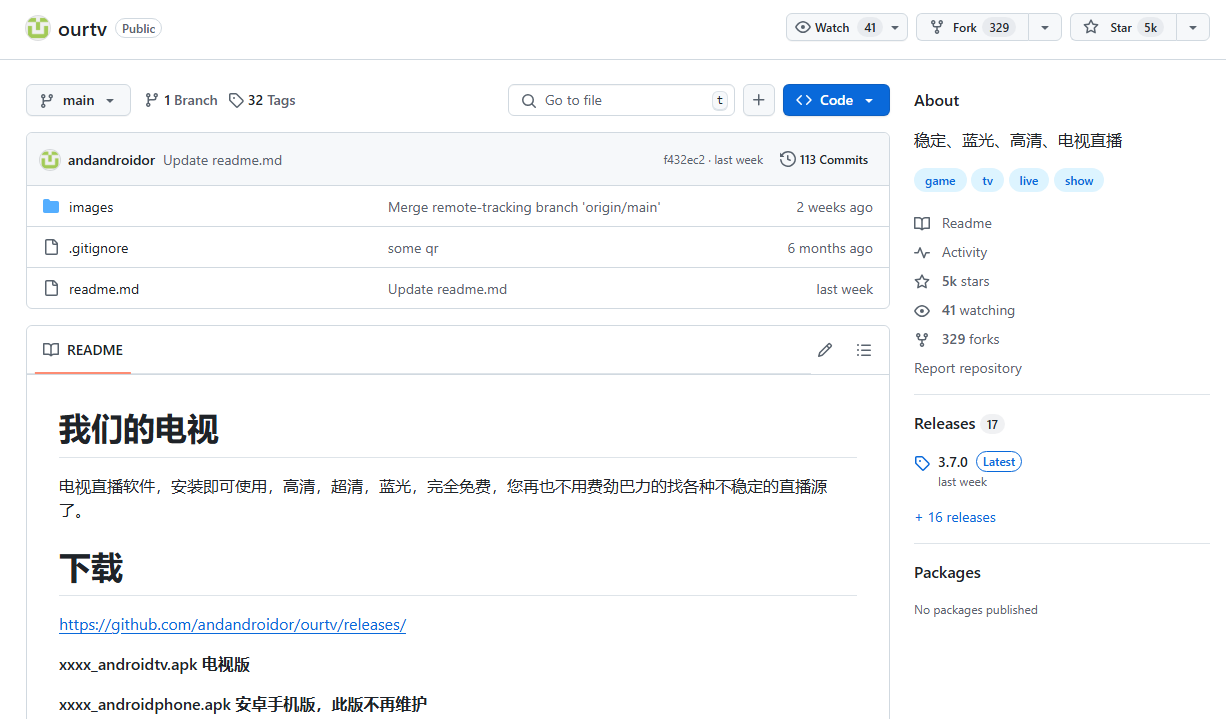Screen dimensions: 1226x719
Task: Click the '6 months ago' gitignore timestamp
Action: (830, 248)
